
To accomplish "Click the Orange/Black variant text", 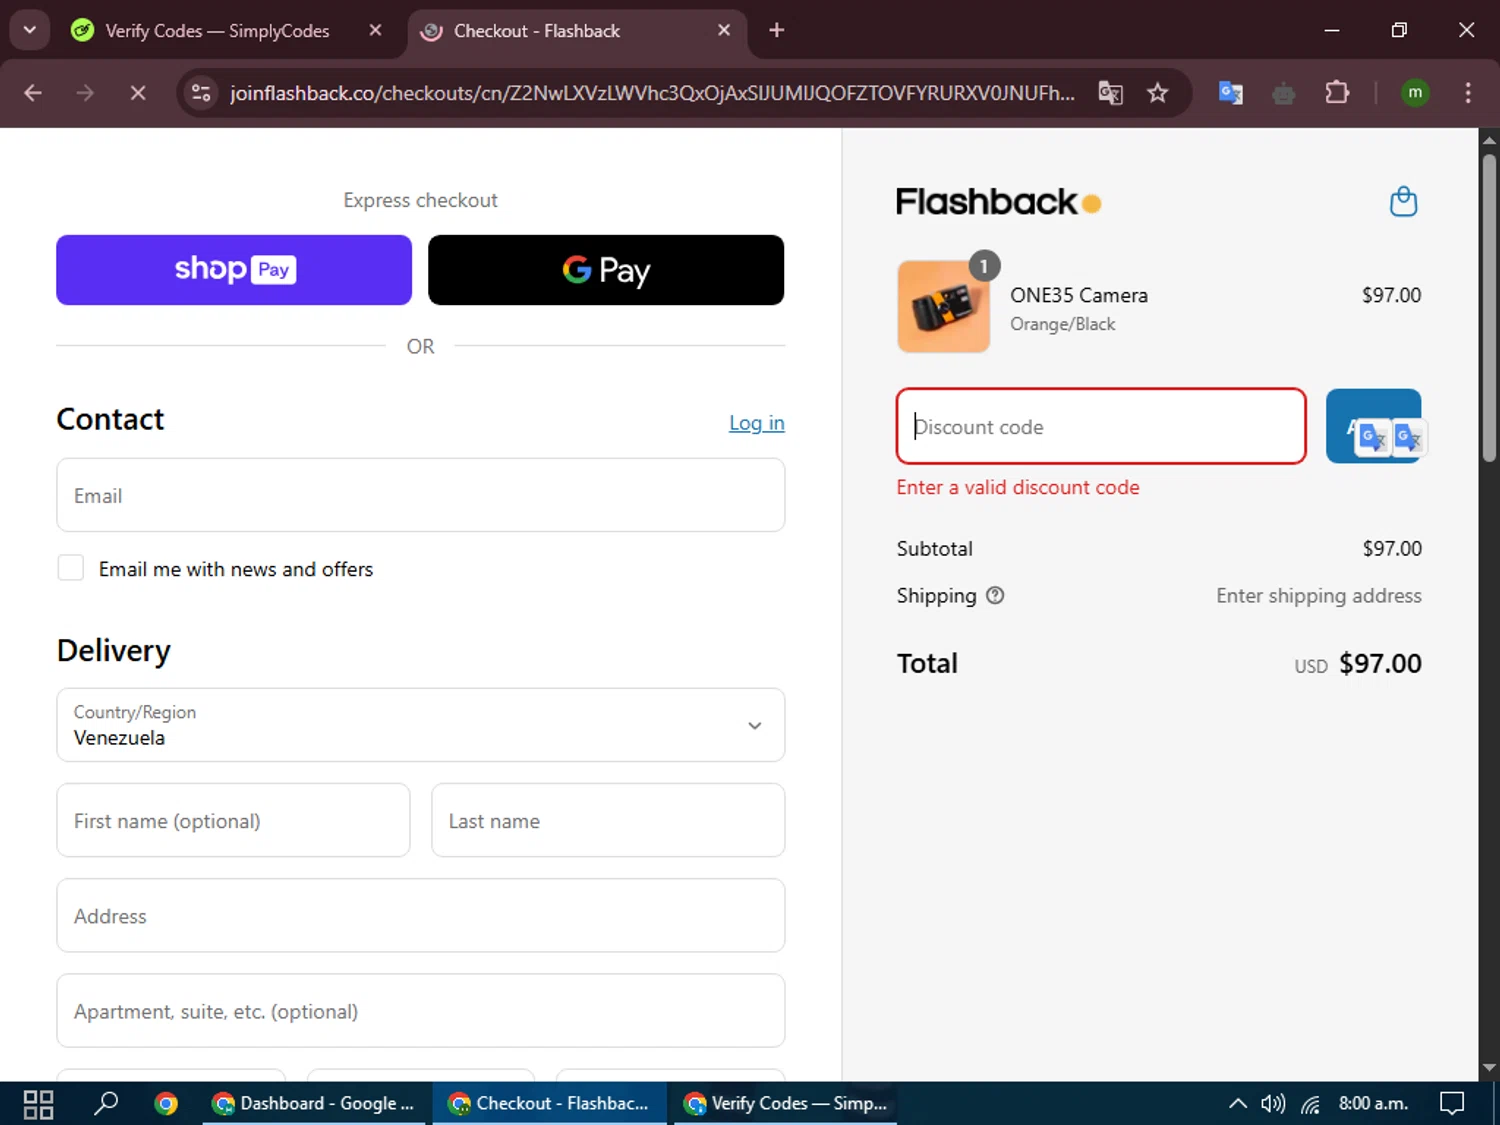I will tap(1063, 324).
